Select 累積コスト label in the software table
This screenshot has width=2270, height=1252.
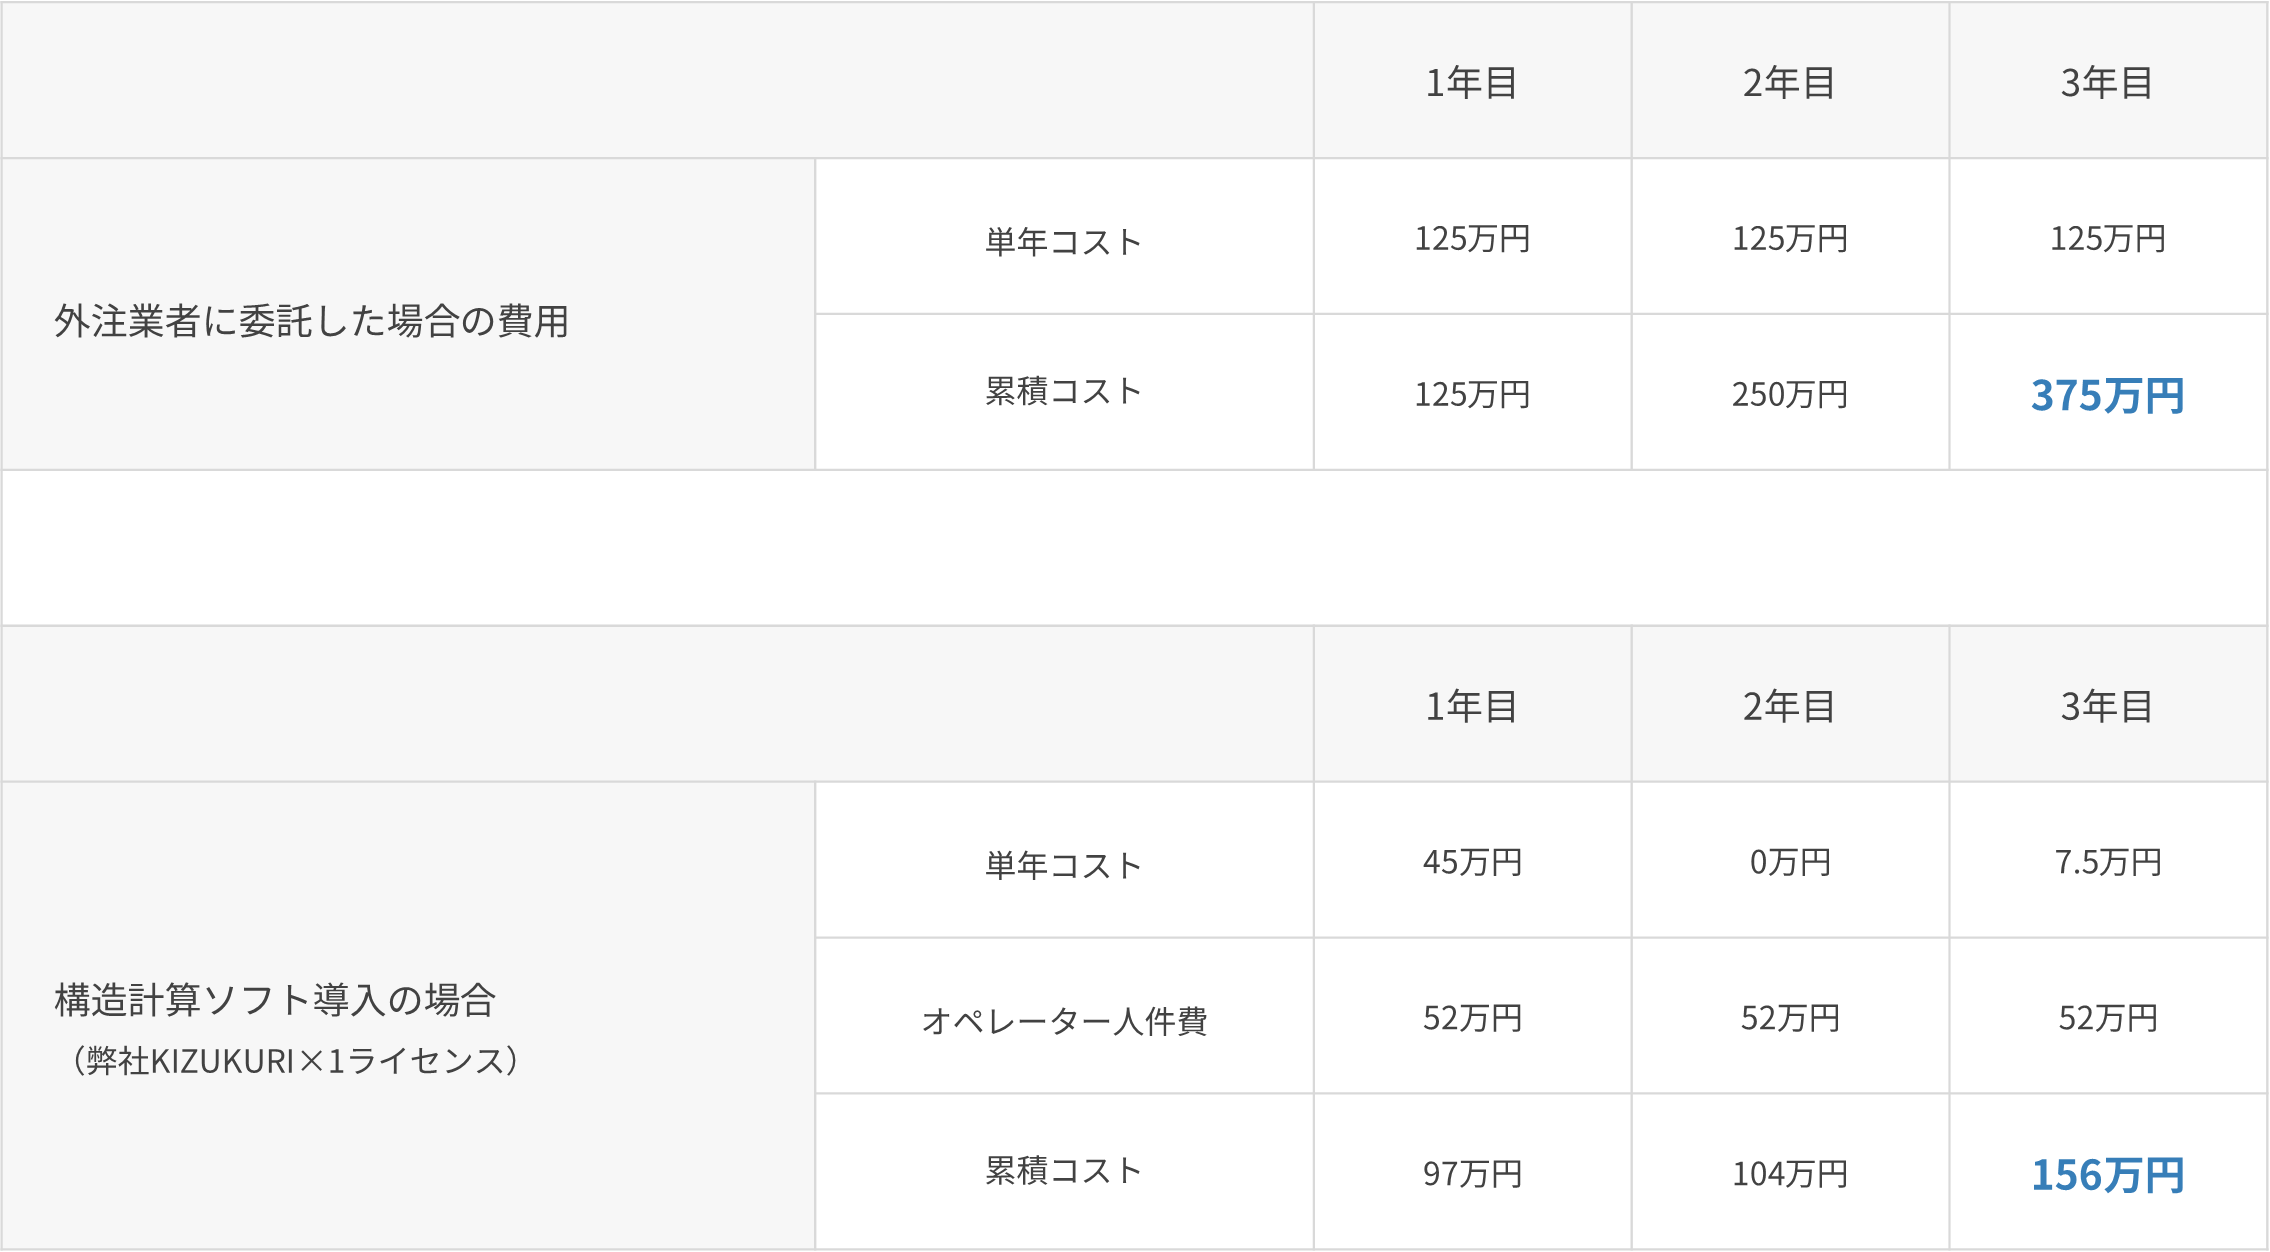click(1064, 1170)
